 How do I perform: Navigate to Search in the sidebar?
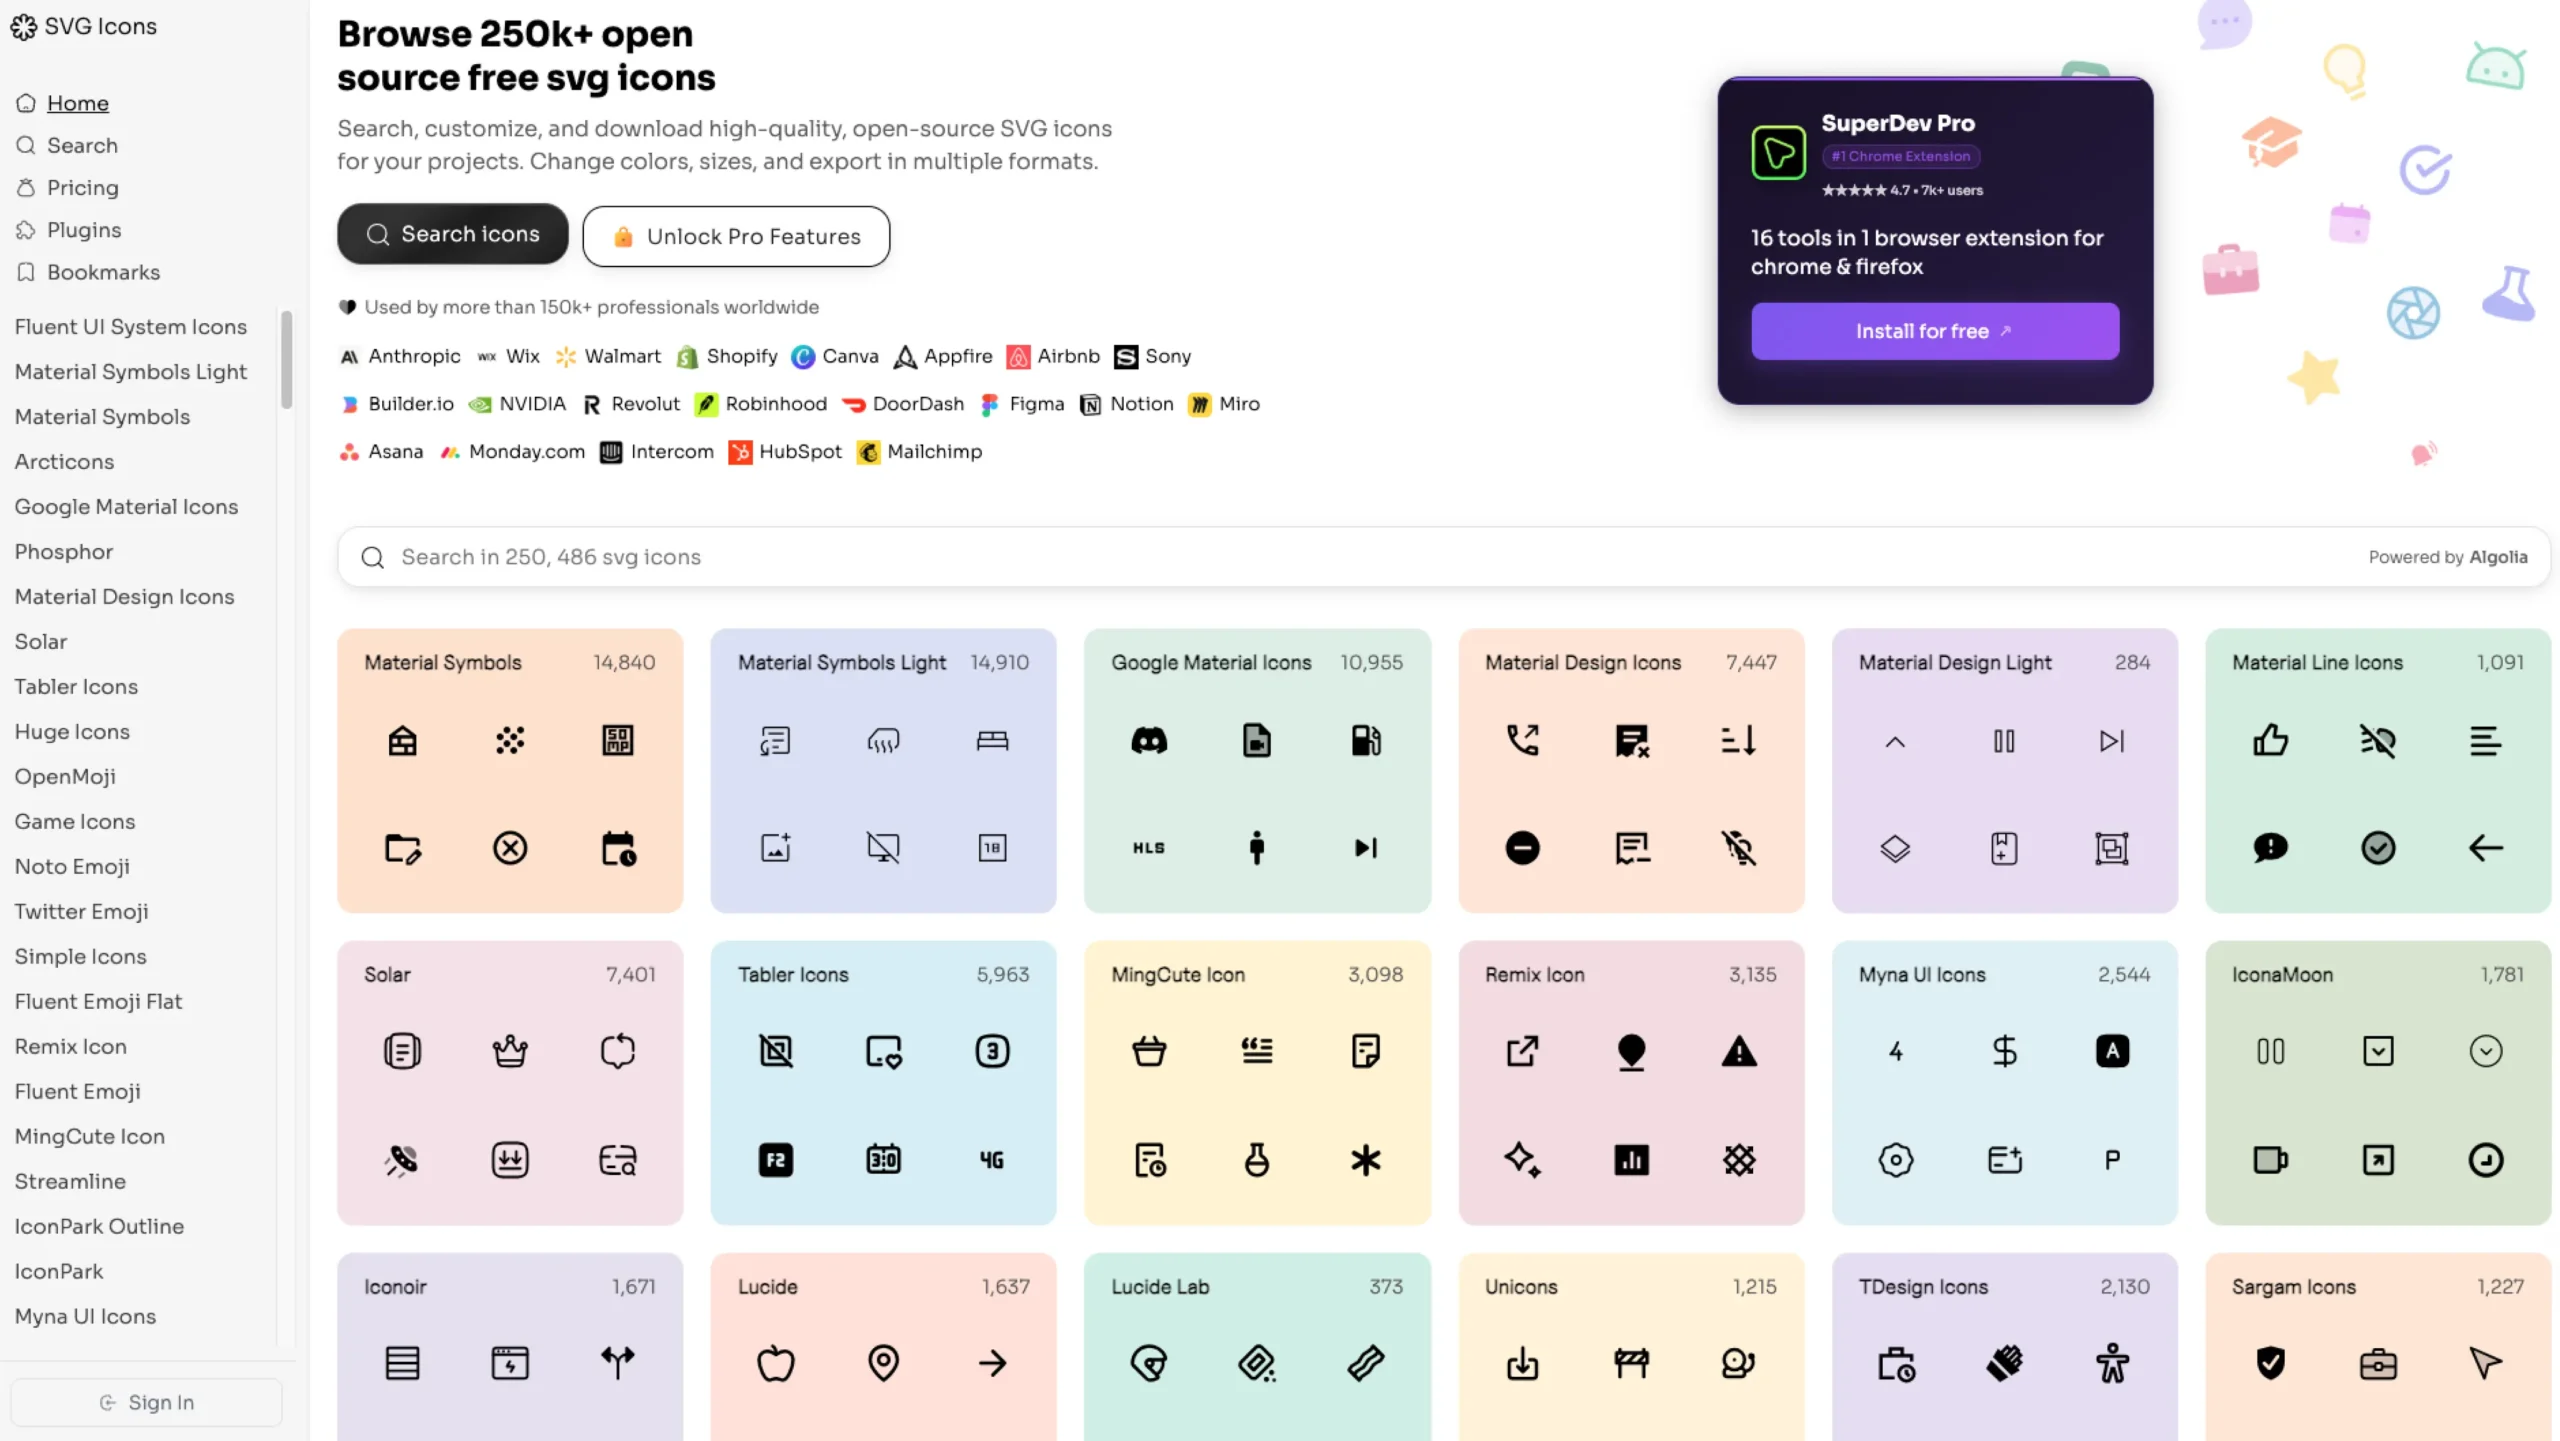(82, 145)
